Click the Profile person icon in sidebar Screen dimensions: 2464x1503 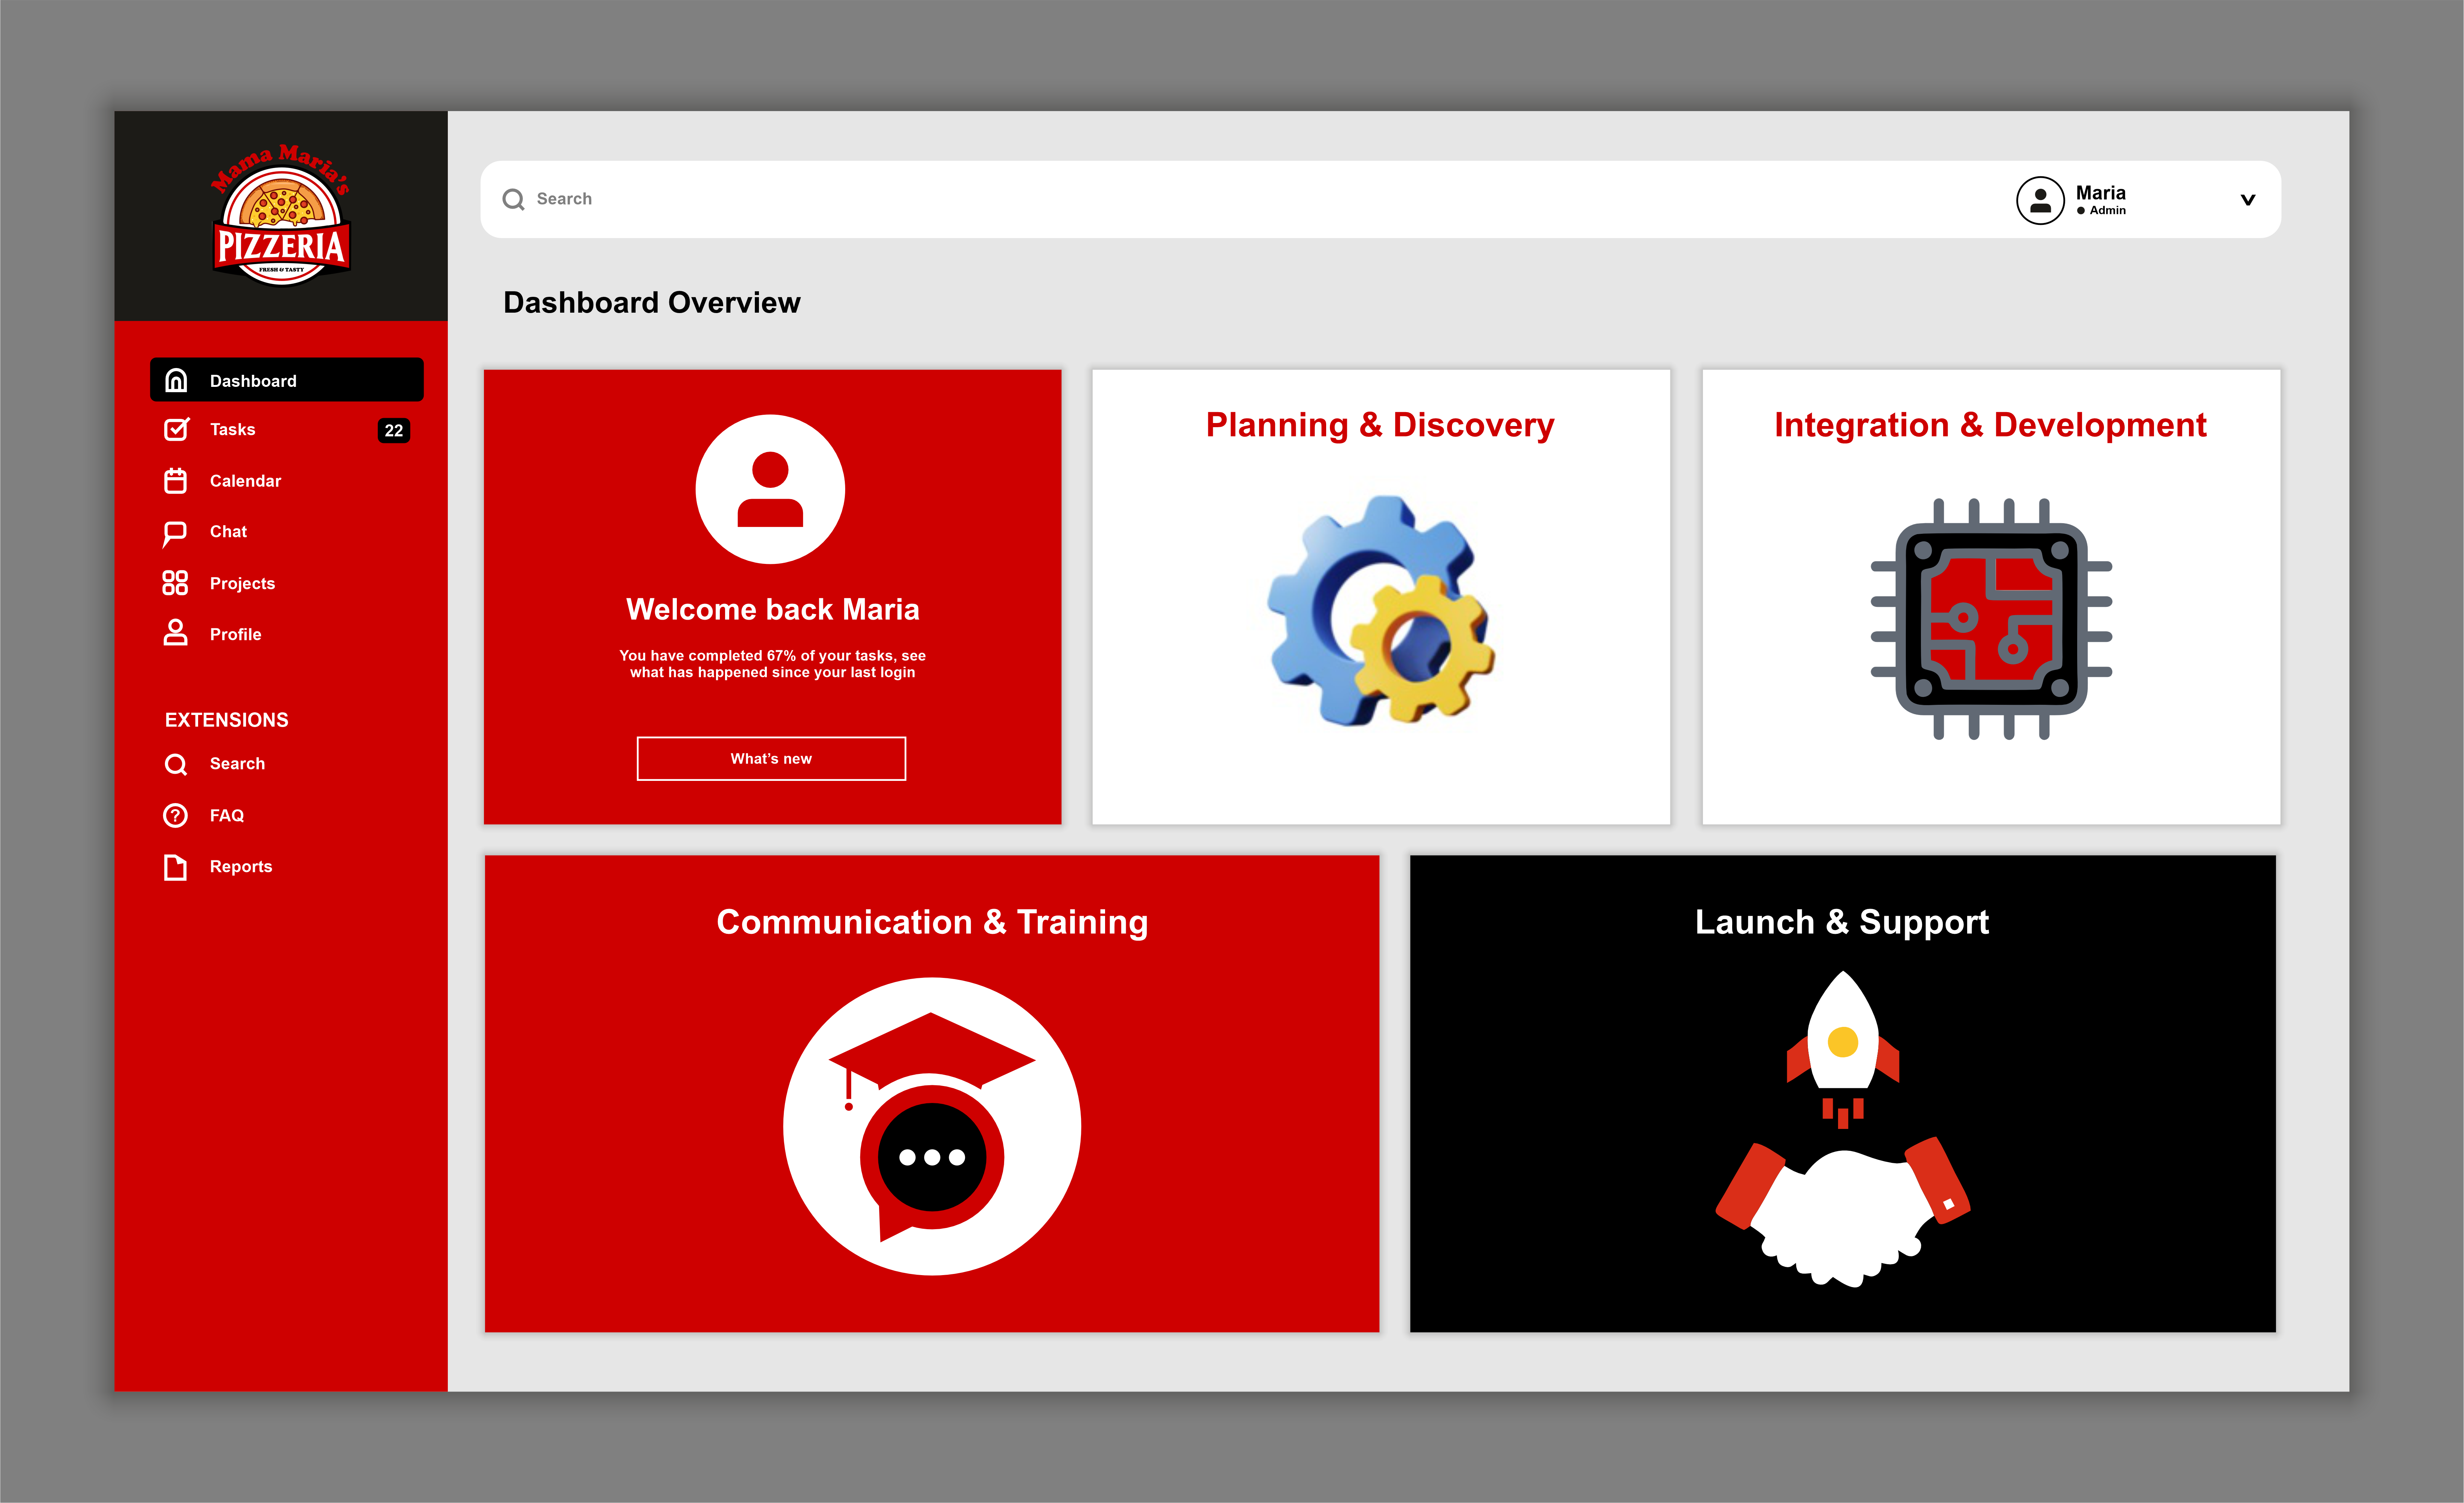[175, 633]
